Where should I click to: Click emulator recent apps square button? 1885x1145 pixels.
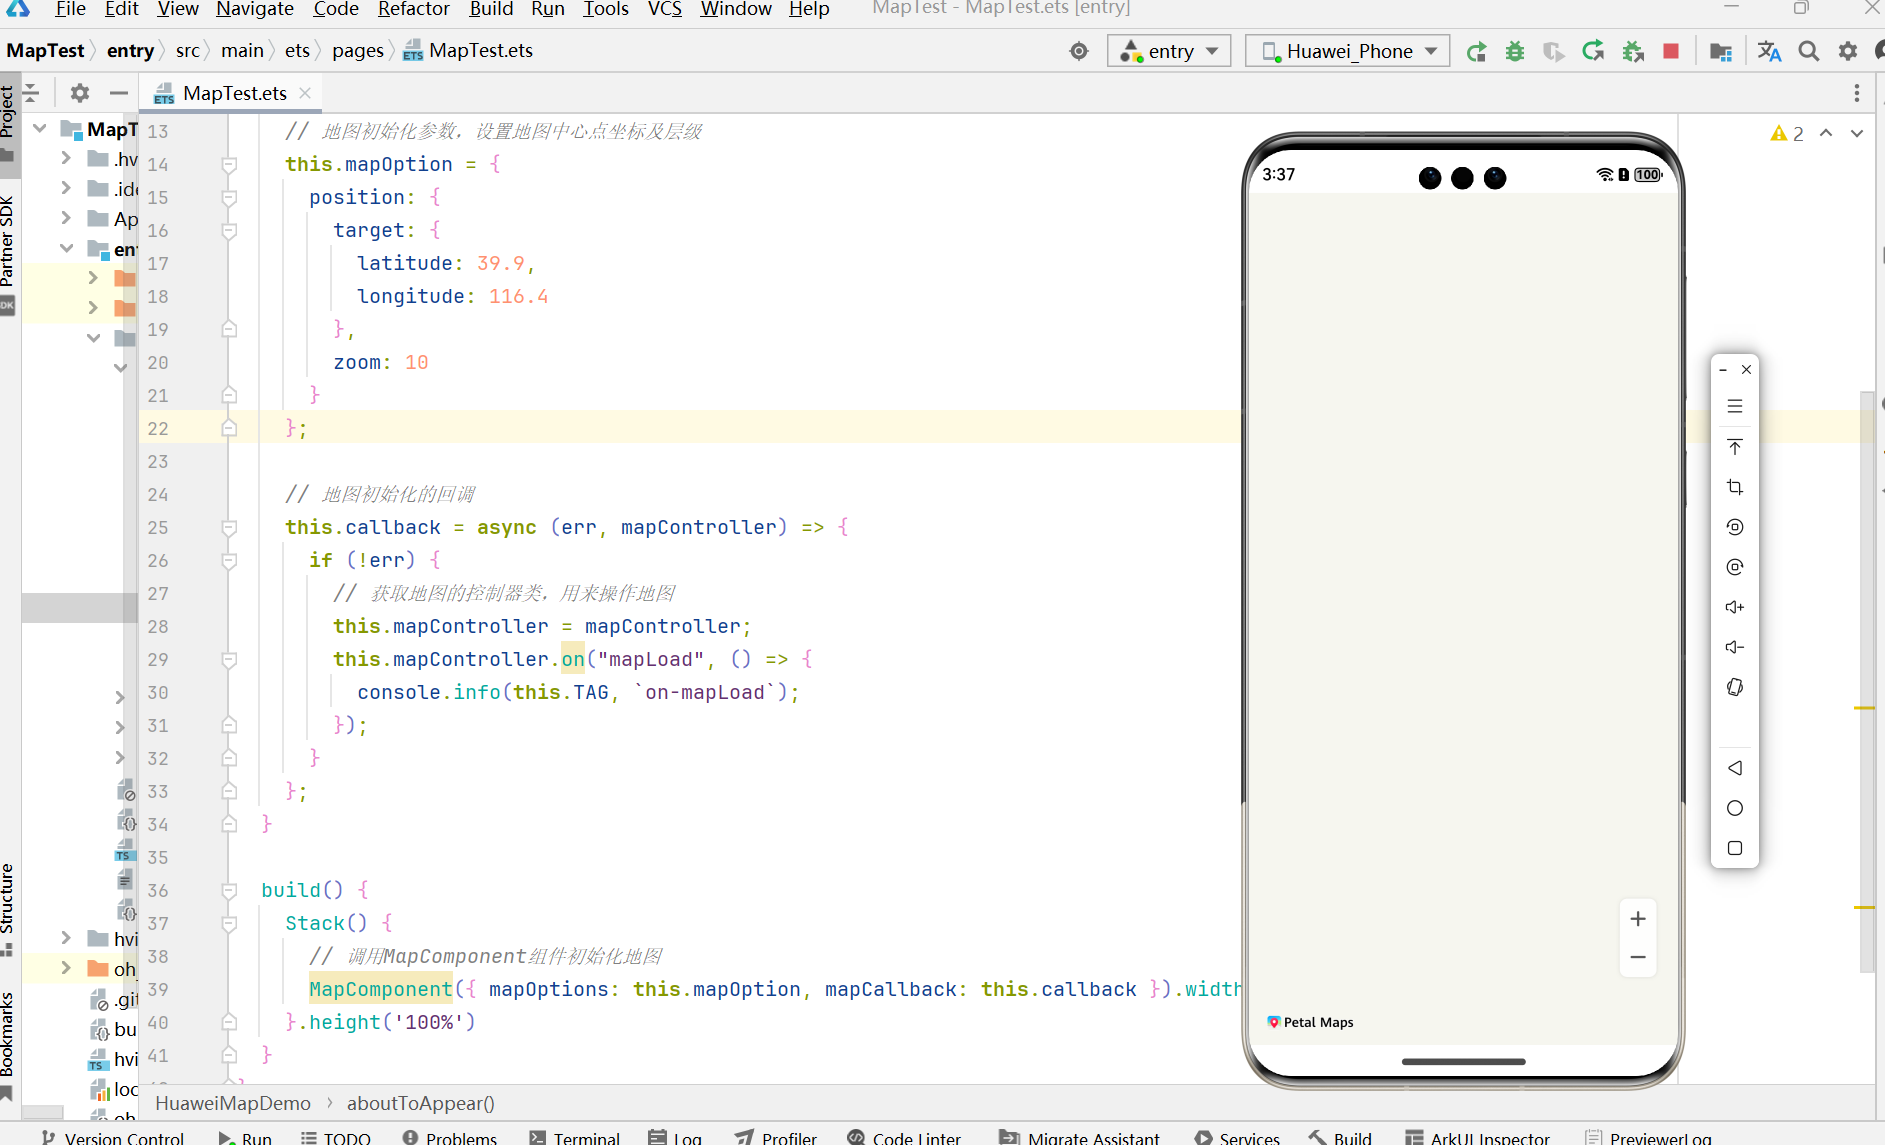[1735, 848]
